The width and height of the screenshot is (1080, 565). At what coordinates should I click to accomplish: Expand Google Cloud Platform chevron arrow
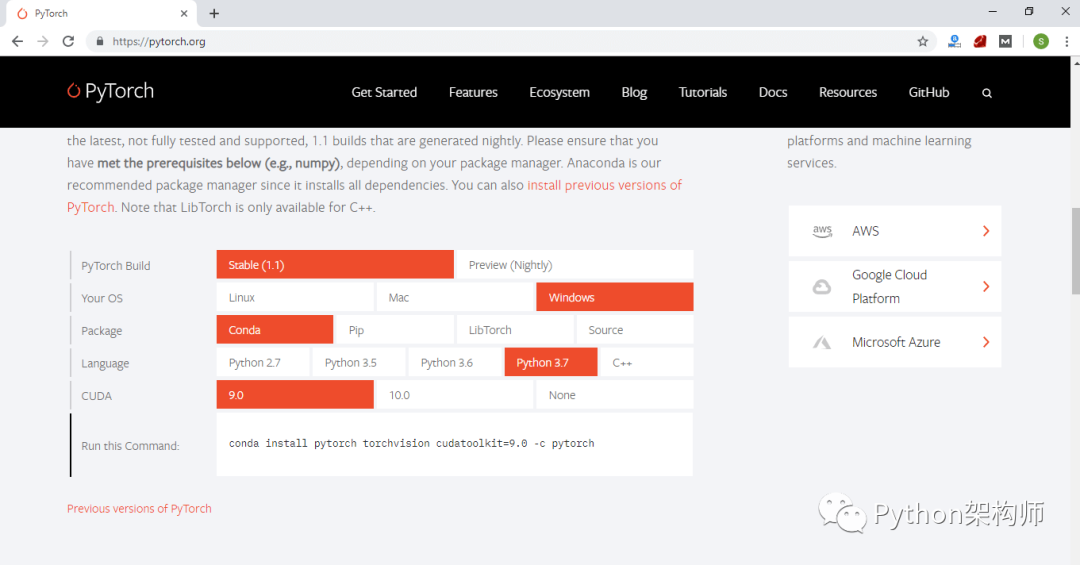click(x=986, y=286)
